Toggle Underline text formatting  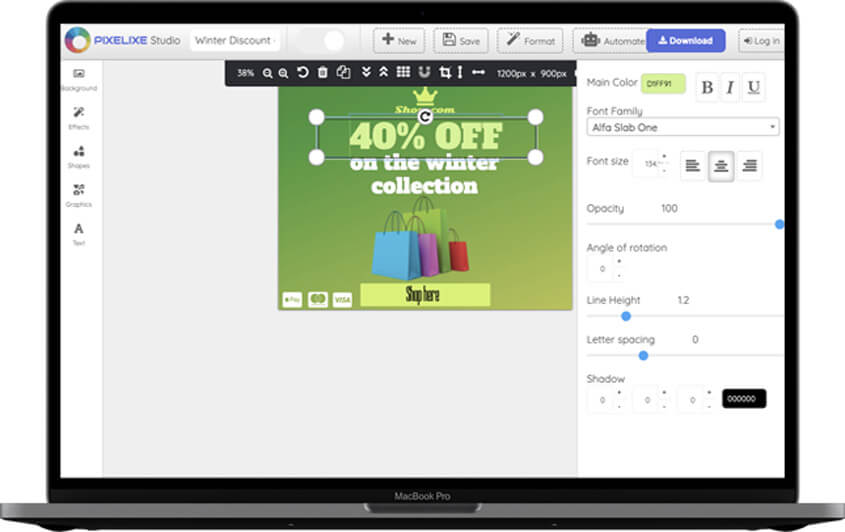point(753,87)
